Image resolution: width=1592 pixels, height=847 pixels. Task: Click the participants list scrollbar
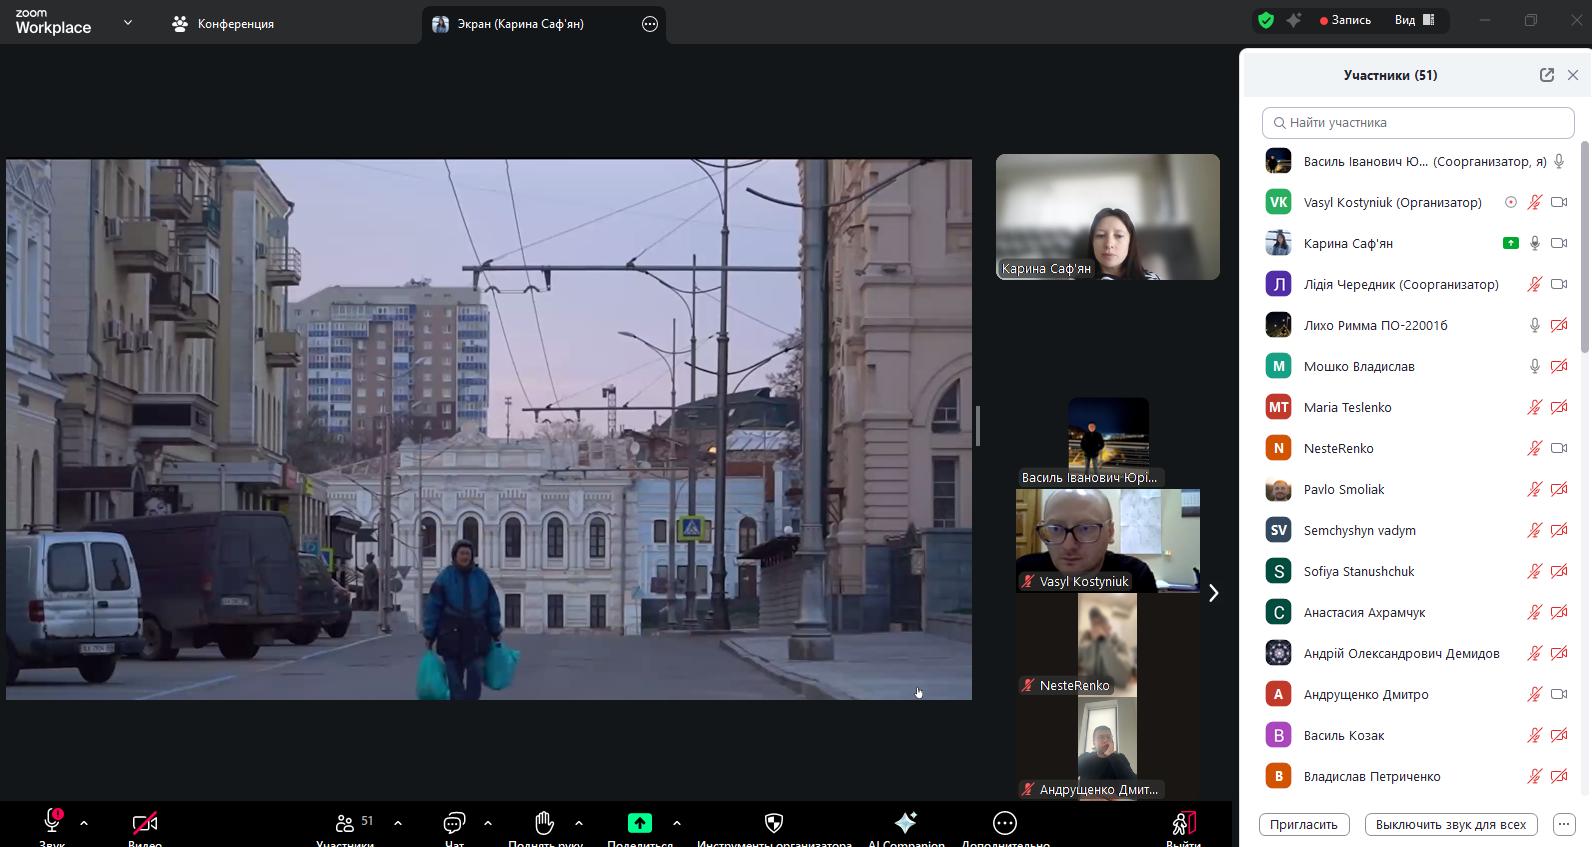(x=1584, y=250)
